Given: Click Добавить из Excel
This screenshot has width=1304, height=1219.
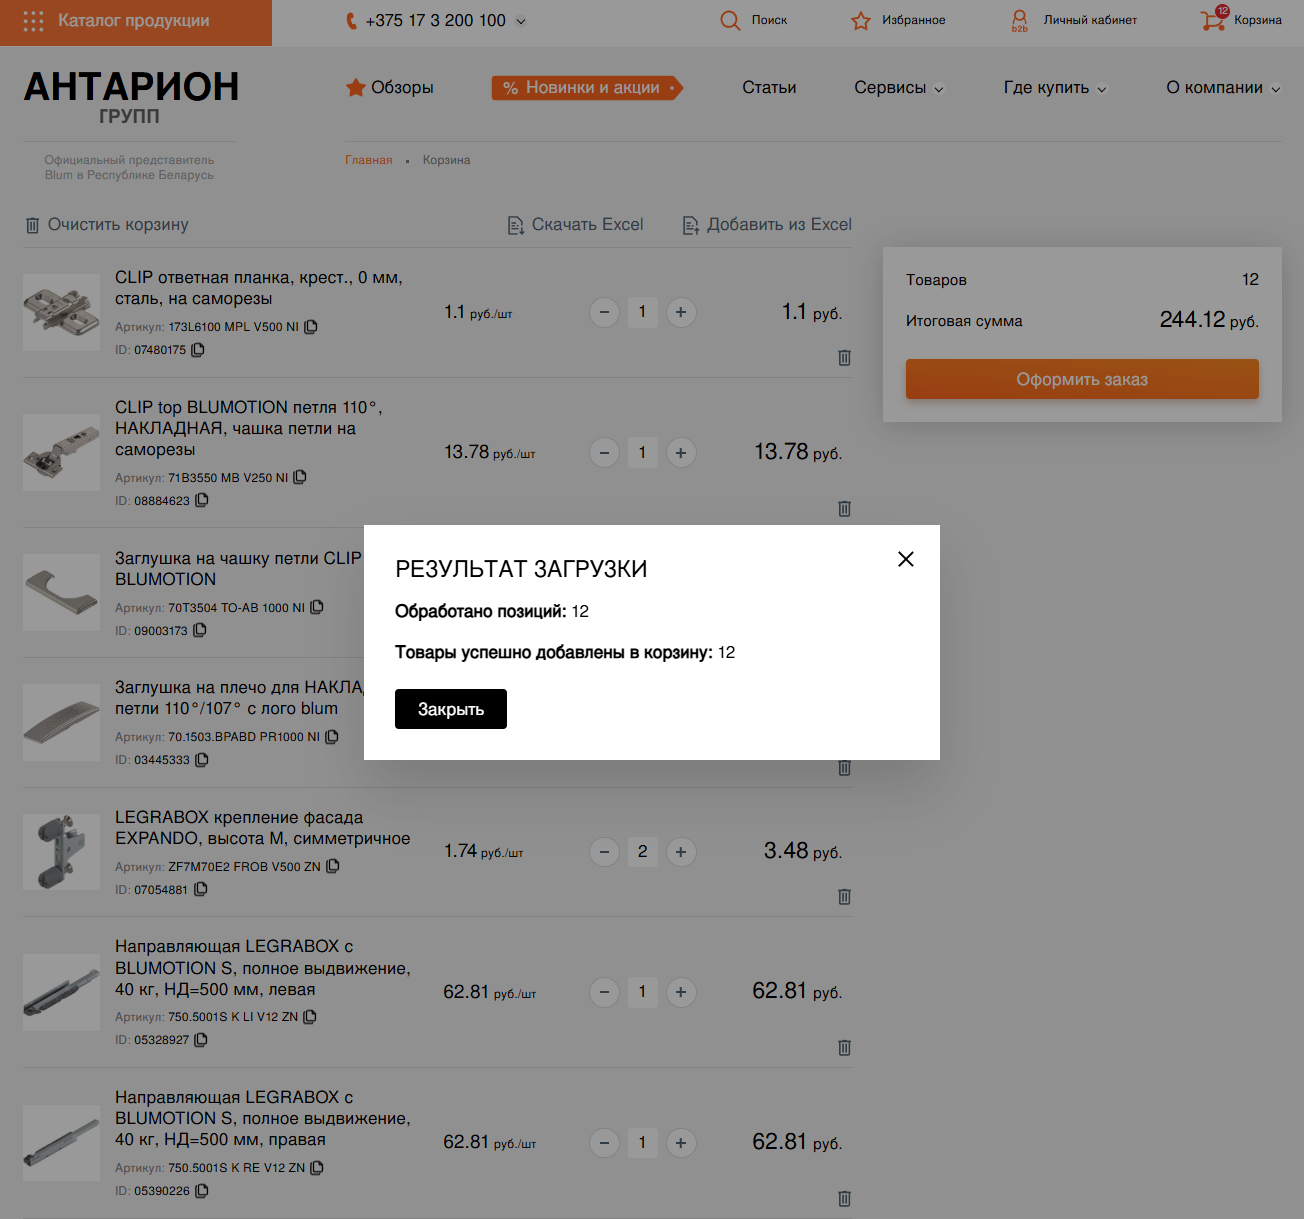Looking at the screenshot, I should 767,225.
